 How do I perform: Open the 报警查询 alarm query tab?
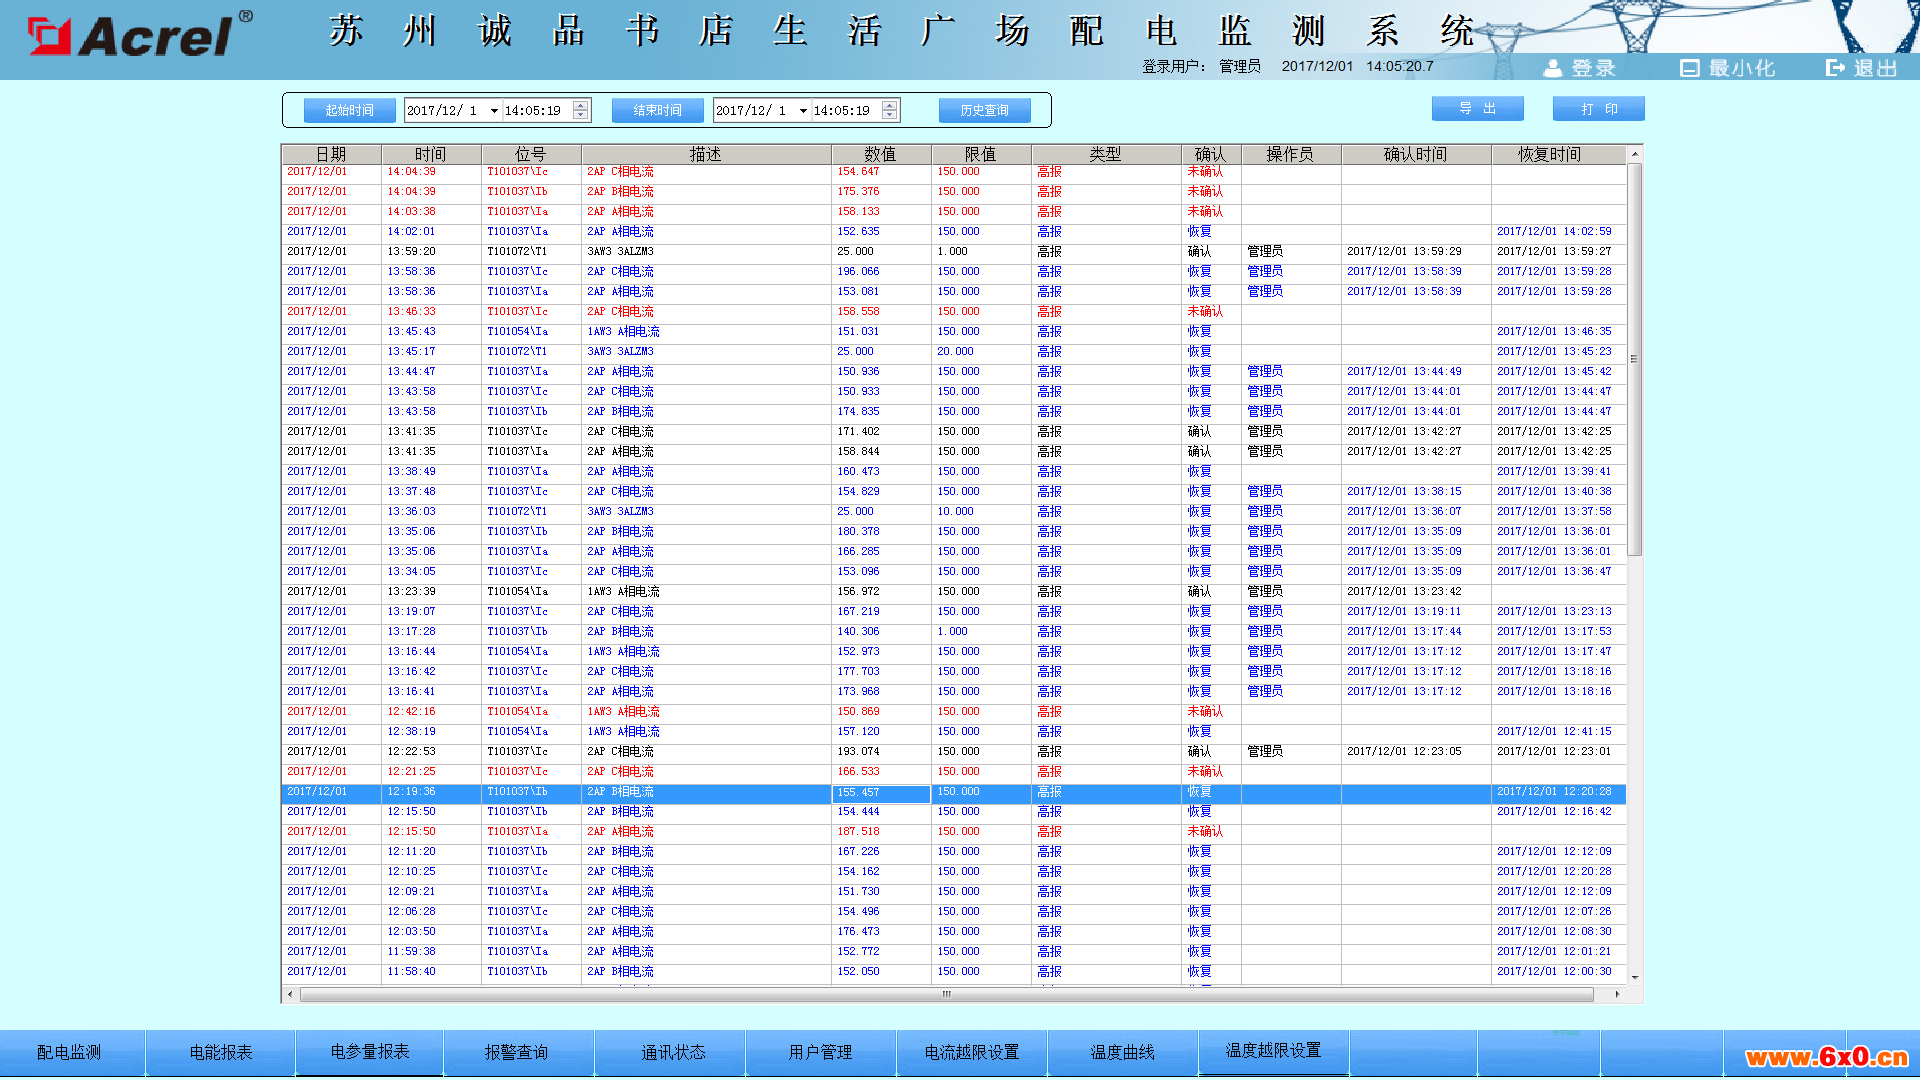point(516,1052)
